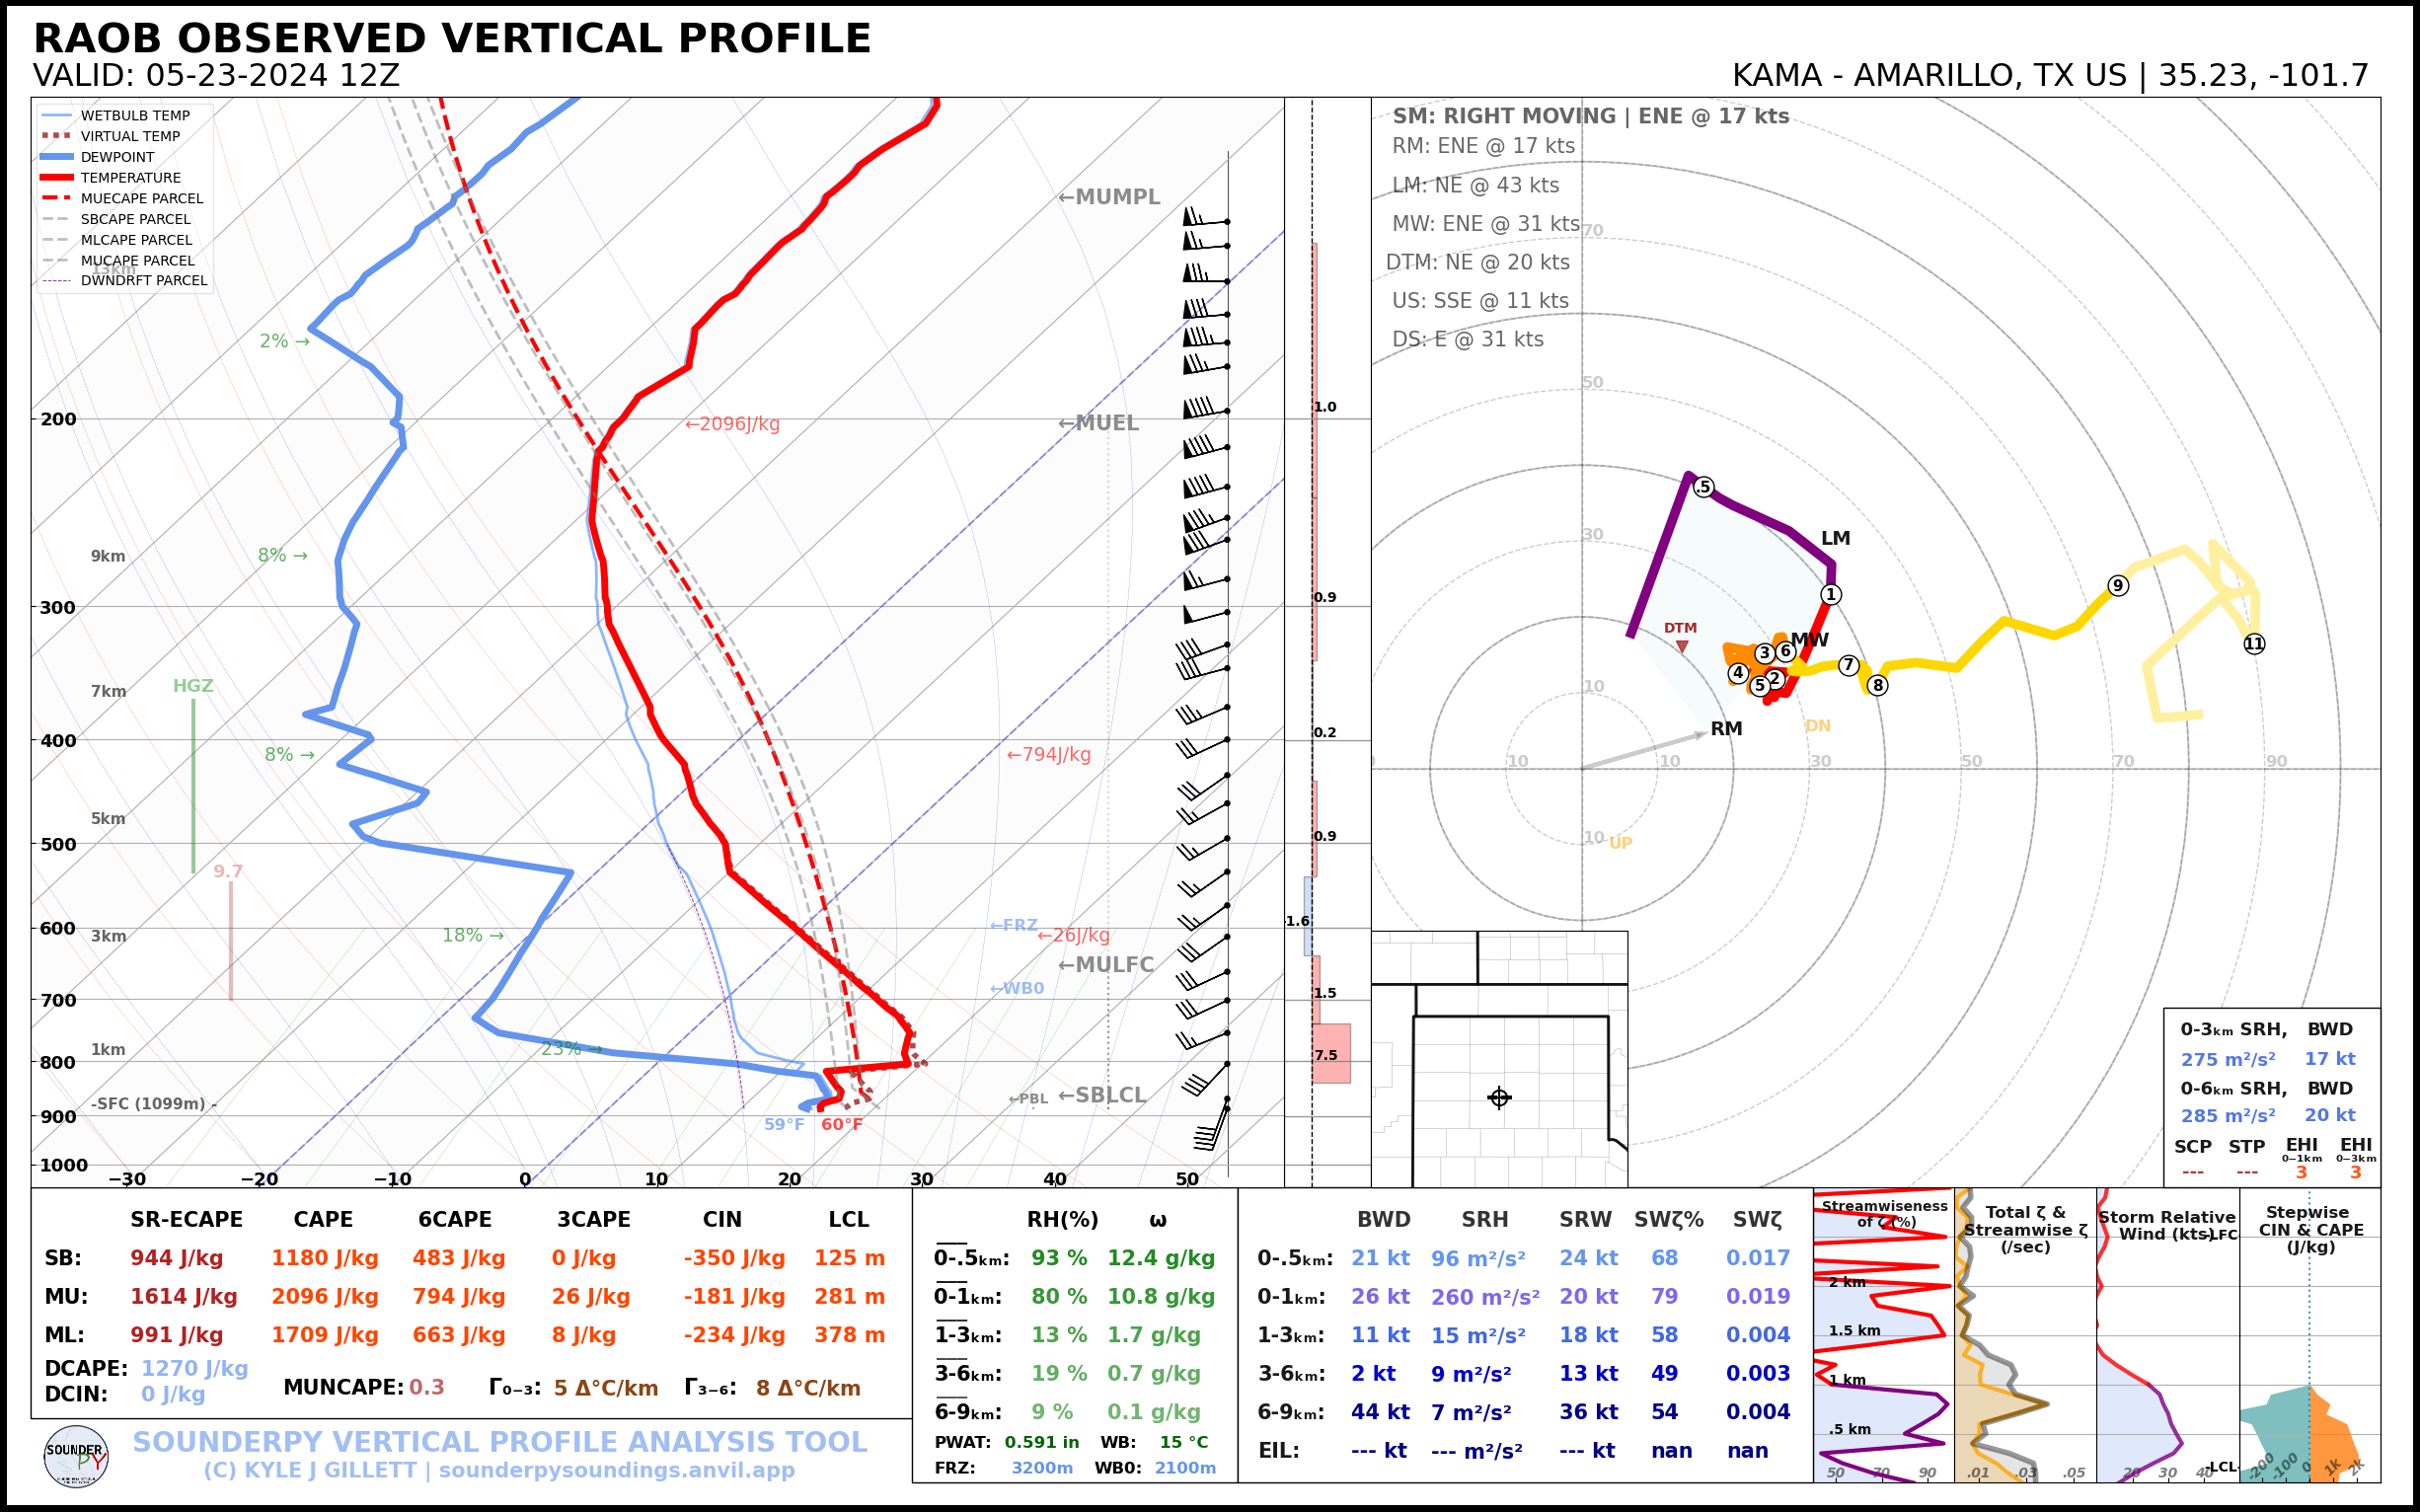
Task: Click the MUEL arrow label on the skew-T
Action: [x=1098, y=423]
